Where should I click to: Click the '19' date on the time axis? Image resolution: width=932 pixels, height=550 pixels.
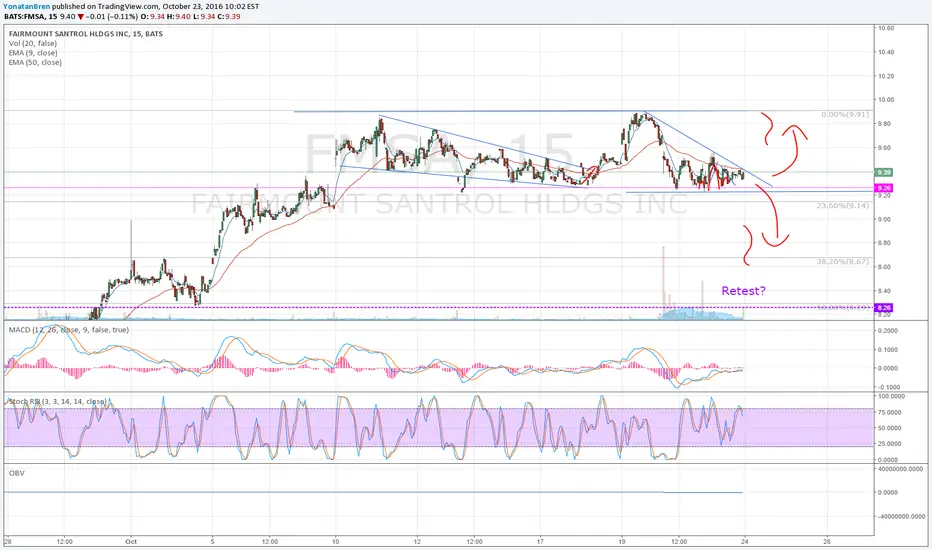click(x=622, y=542)
